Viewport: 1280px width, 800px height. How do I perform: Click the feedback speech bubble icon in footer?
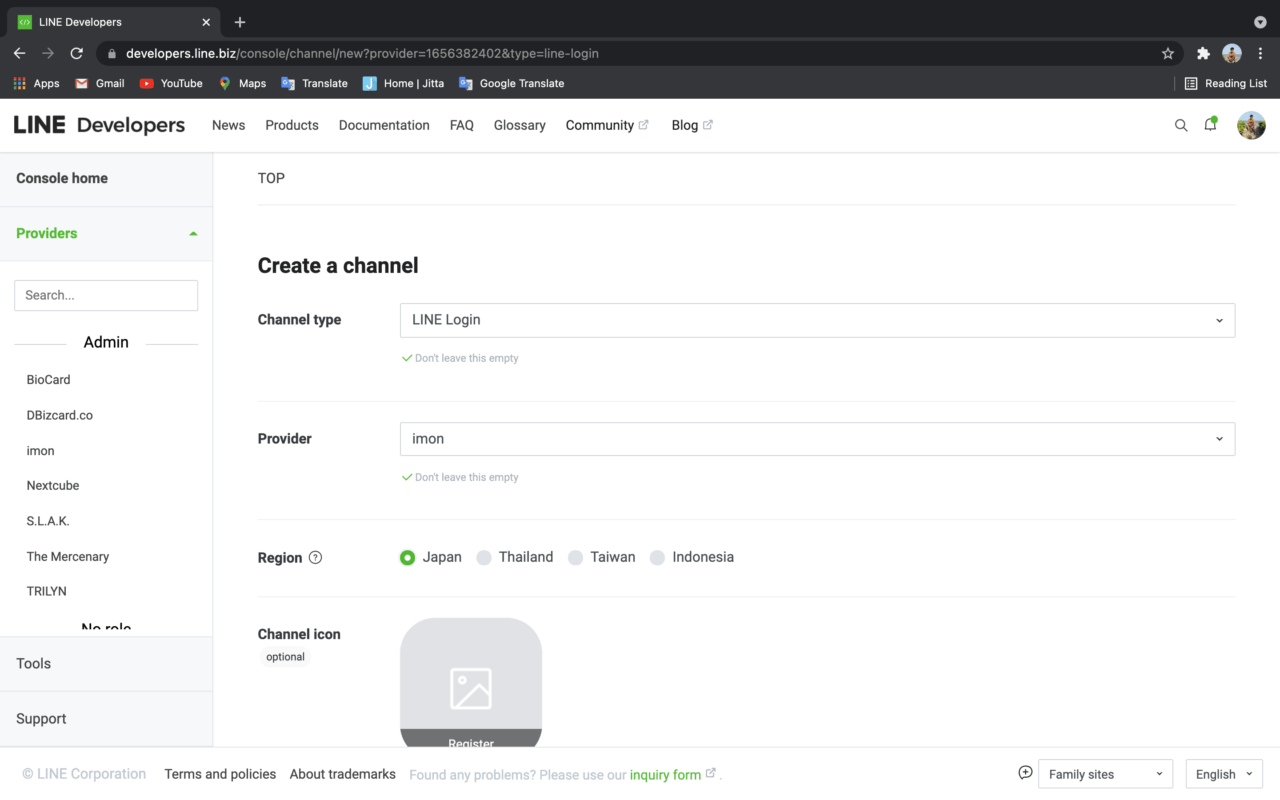(x=1025, y=773)
